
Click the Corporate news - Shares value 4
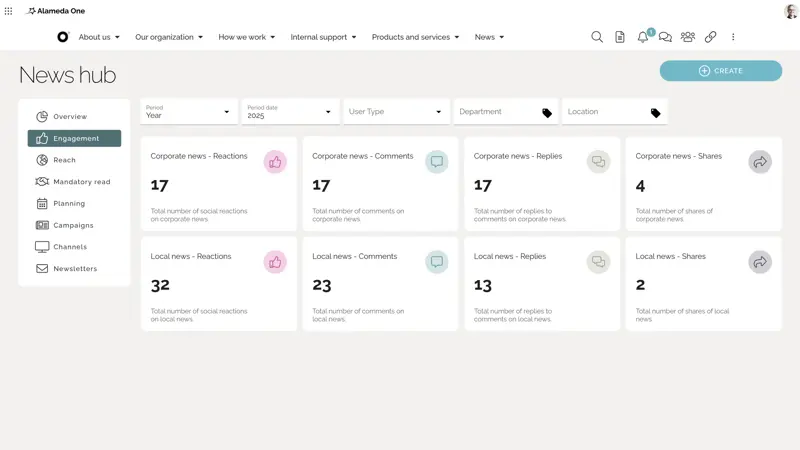640,185
